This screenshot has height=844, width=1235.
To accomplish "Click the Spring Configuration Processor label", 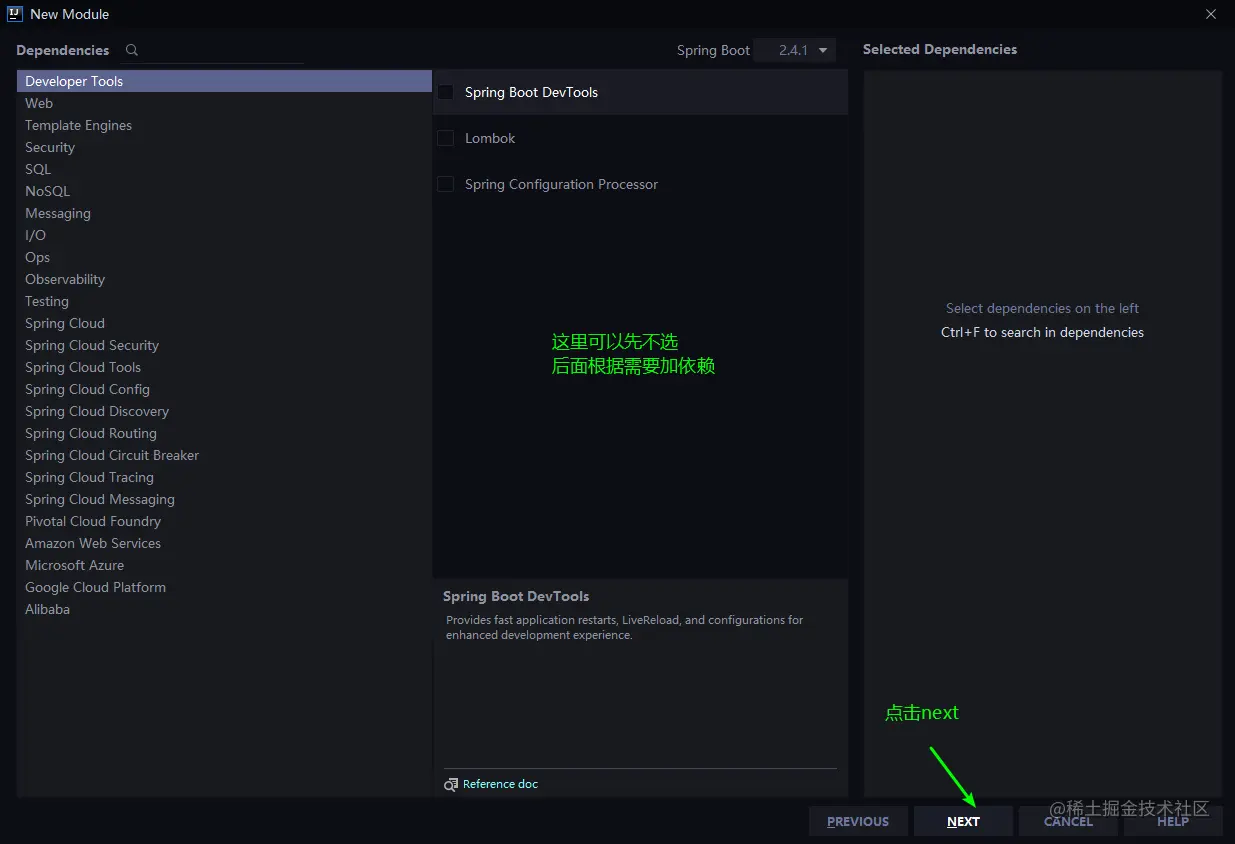I will (561, 184).
